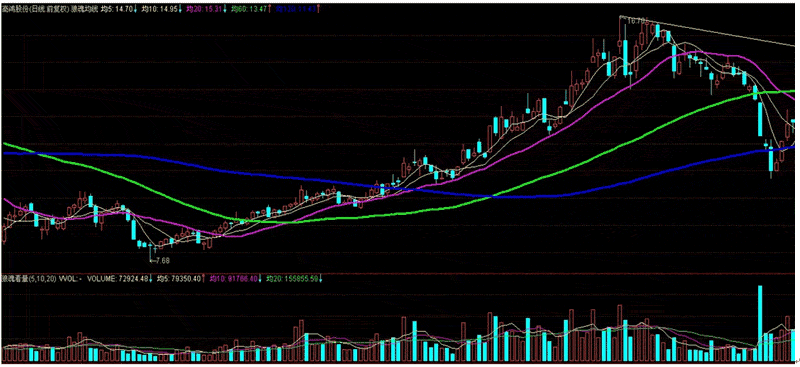Screen dimensions: 800x367
Task: Select the volume 均5: 79350.40 label
Action: (x=179, y=279)
